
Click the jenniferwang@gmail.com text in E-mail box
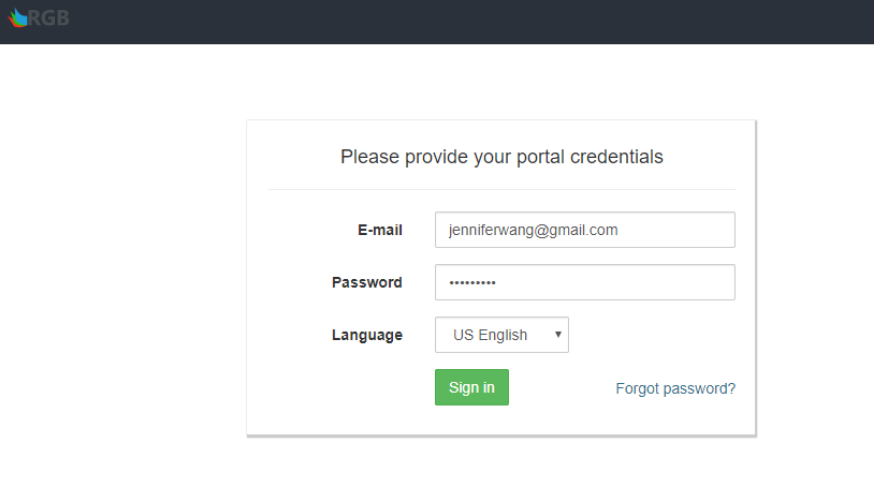[x=533, y=230]
